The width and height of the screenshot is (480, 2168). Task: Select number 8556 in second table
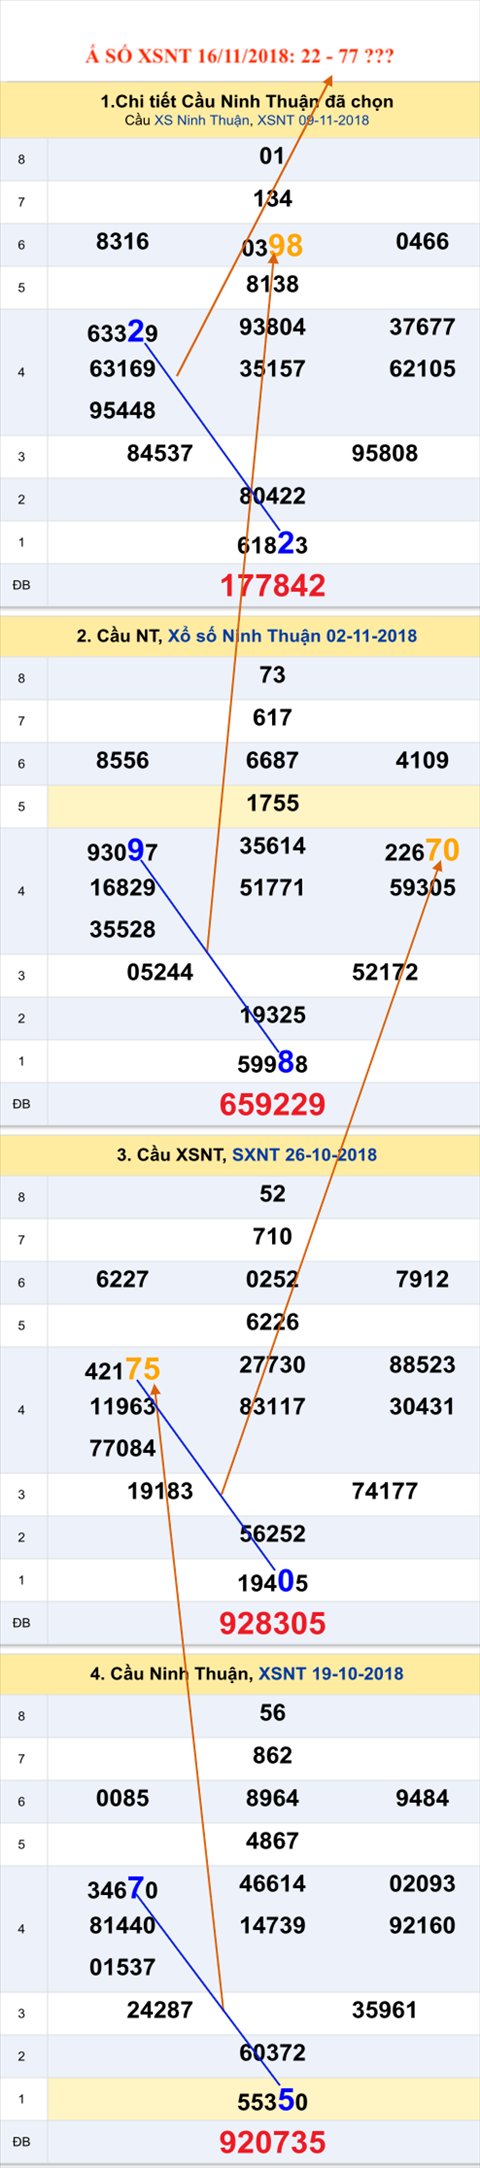[x=122, y=760]
